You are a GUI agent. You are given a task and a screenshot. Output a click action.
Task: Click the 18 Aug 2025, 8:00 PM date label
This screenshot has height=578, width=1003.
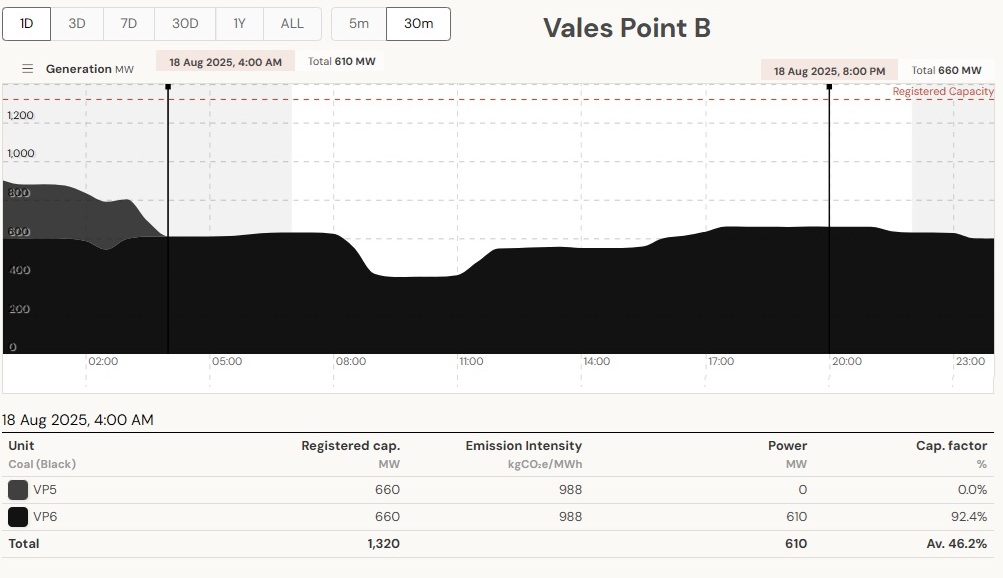[829, 71]
